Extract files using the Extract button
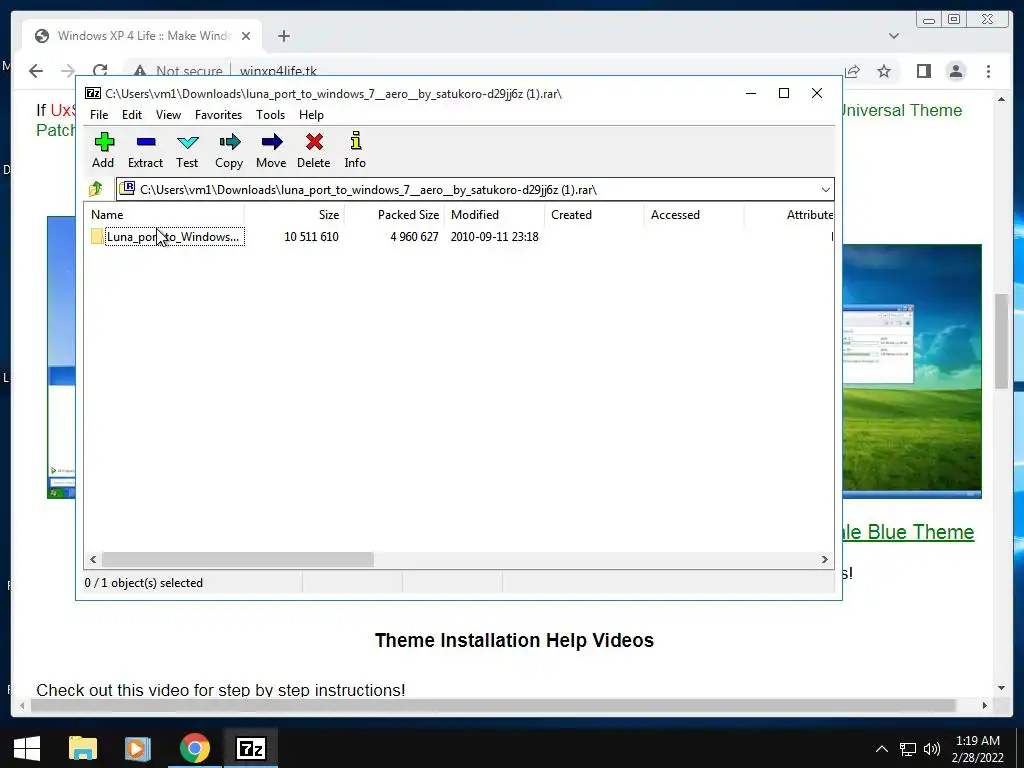1024x768 pixels. [145, 150]
